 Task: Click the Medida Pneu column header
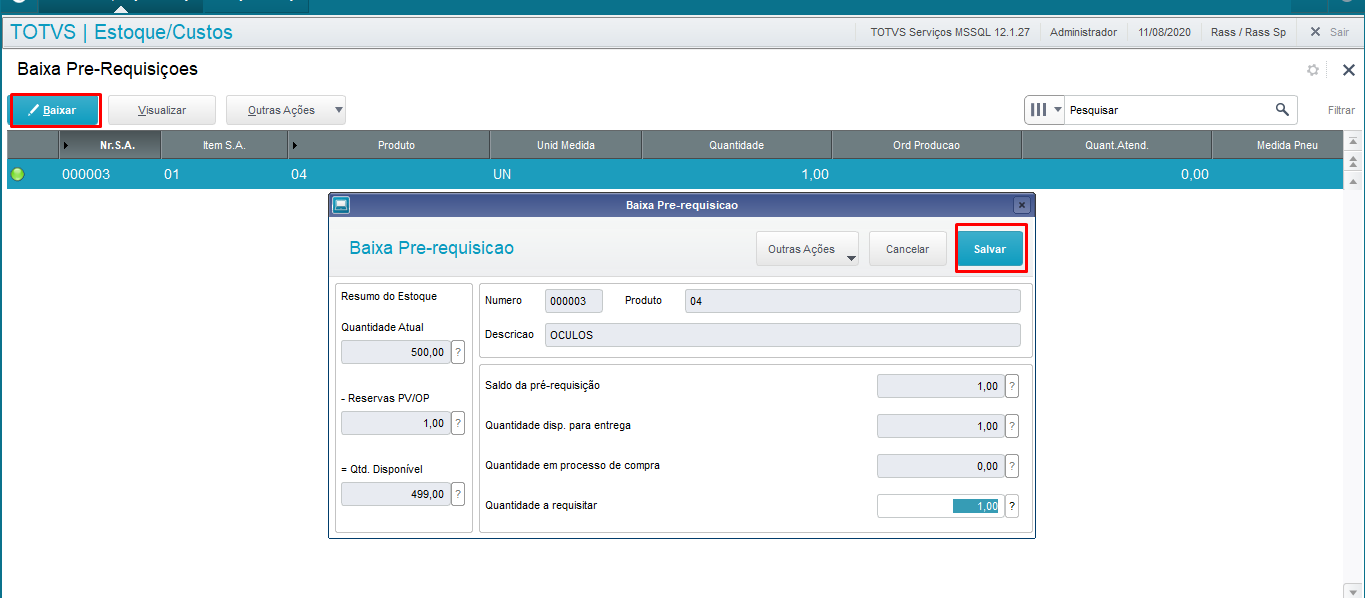click(x=1277, y=145)
